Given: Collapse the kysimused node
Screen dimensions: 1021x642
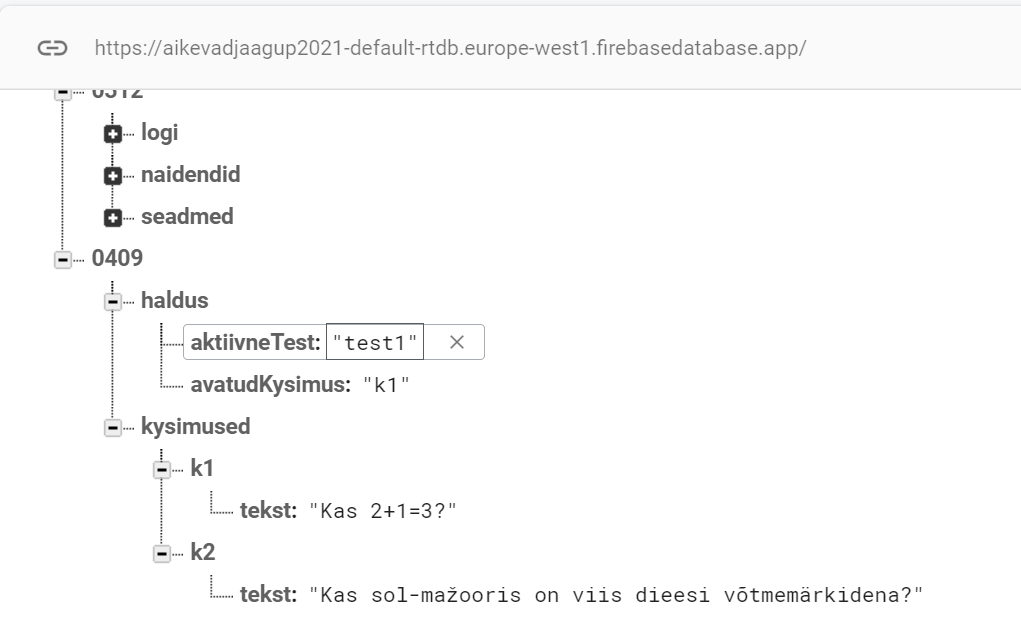Looking at the screenshot, I should pos(113,428).
